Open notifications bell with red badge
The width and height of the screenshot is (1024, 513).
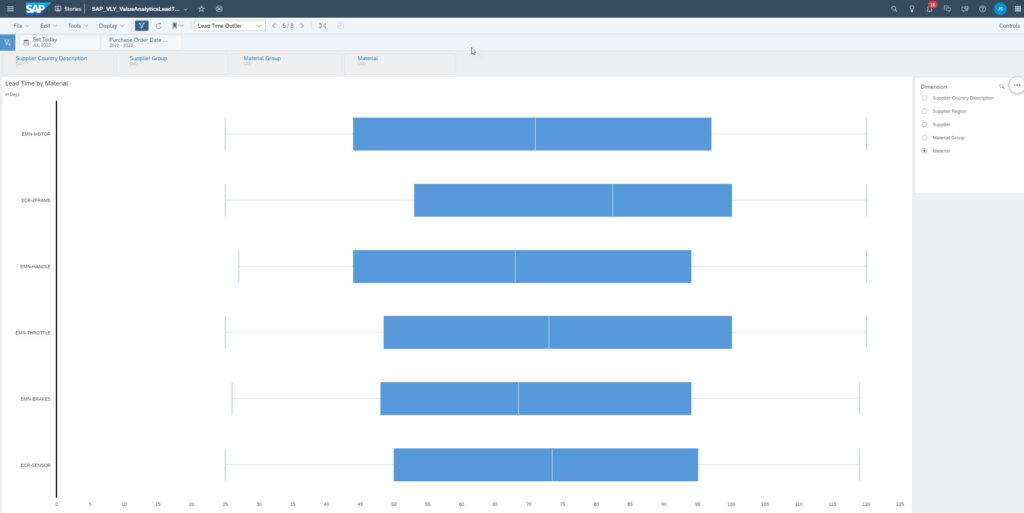click(x=930, y=8)
